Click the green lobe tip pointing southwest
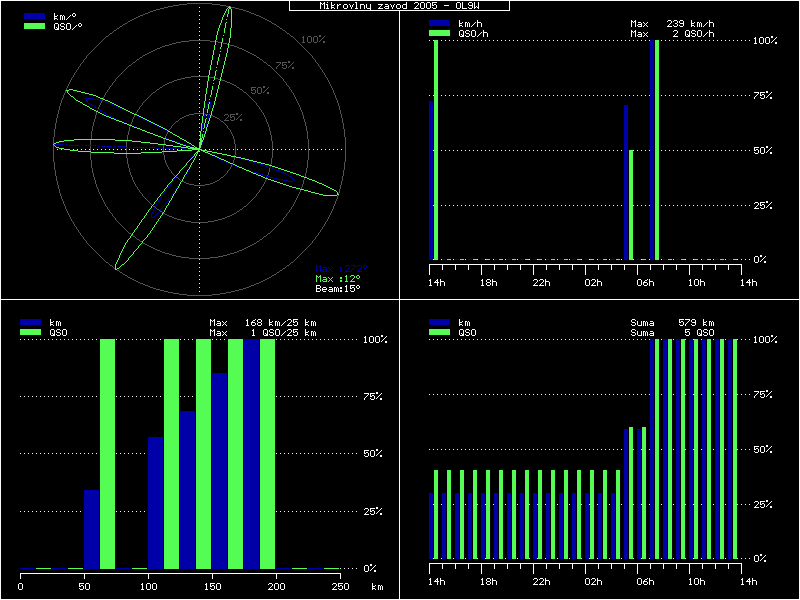Viewport: 800px width, 600px height. click(x=117, y=267)
